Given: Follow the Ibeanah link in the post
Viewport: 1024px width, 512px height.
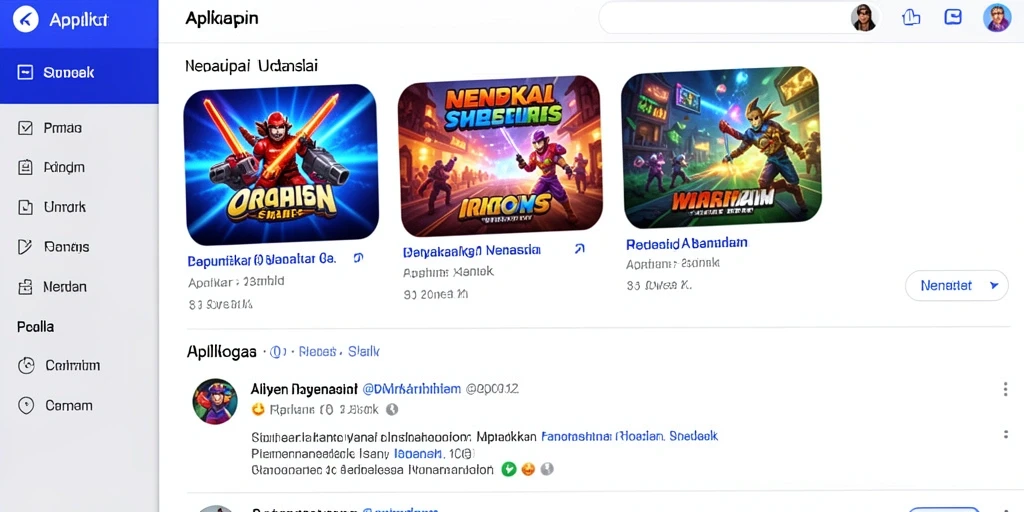Looking at the screenshot, I should click(418, 453).
